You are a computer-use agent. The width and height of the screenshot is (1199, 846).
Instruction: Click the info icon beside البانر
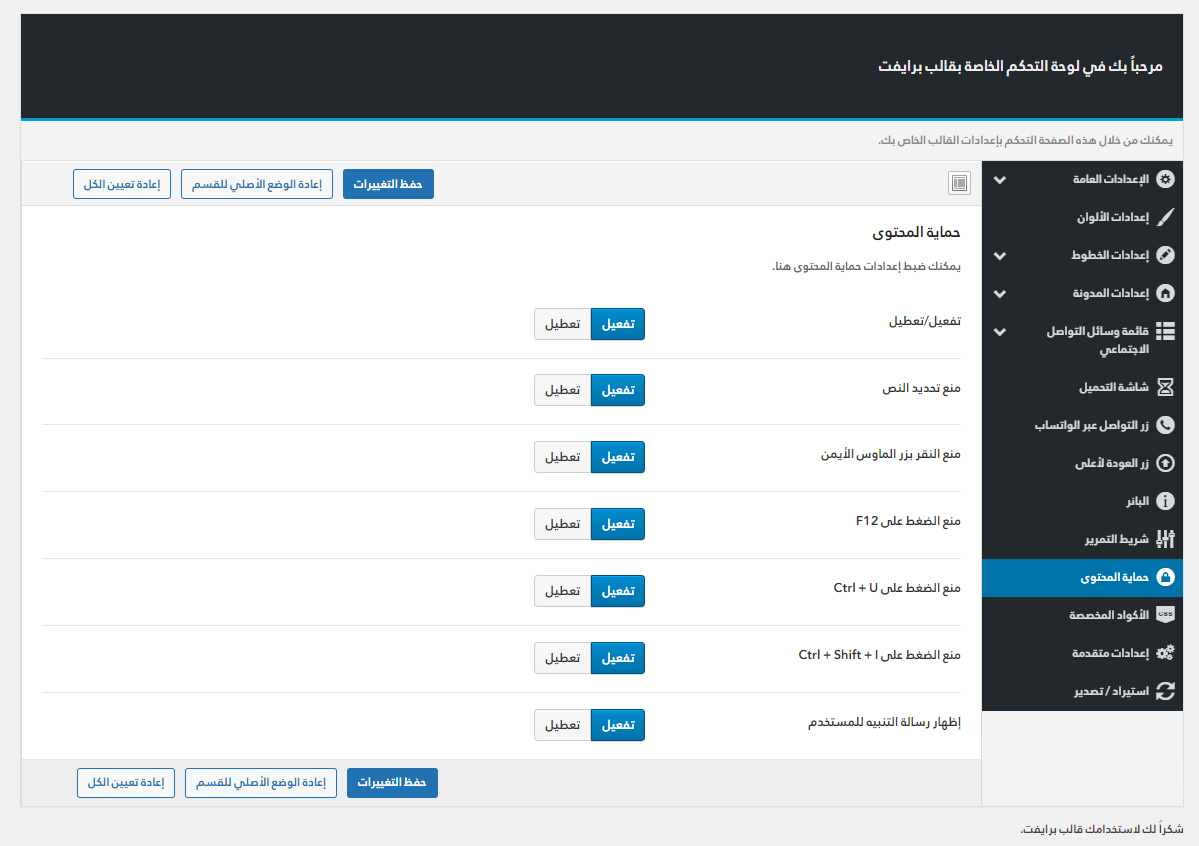tap(1165, 501)
